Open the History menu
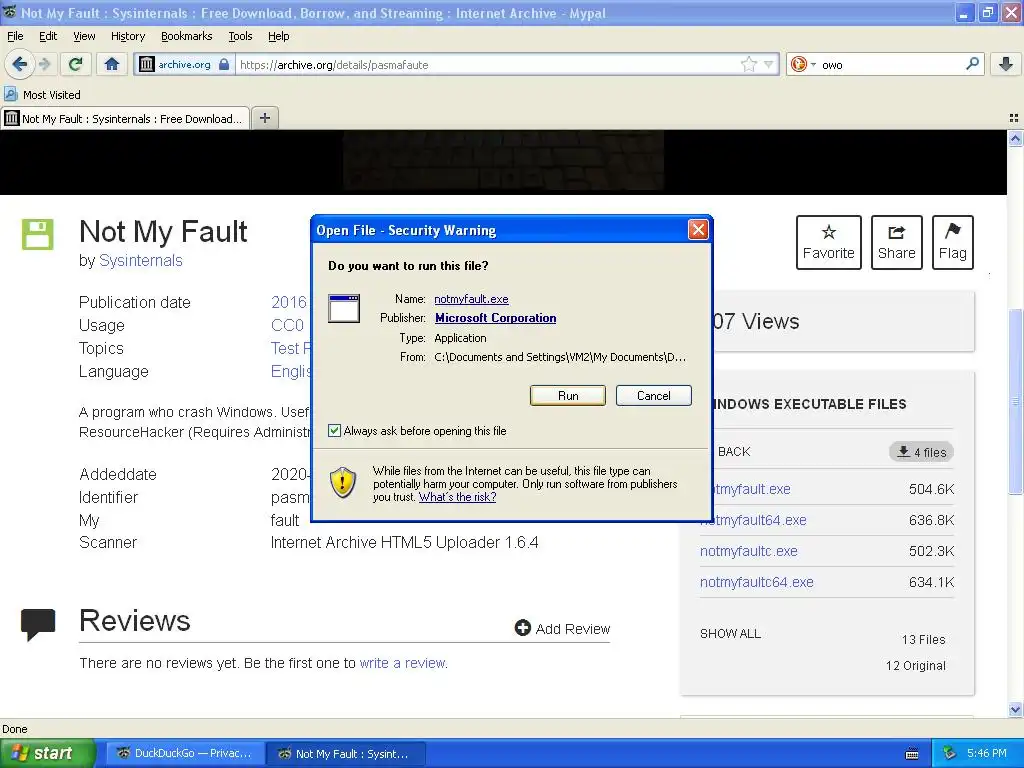1024x768 pixels. [x=127, y=36]
